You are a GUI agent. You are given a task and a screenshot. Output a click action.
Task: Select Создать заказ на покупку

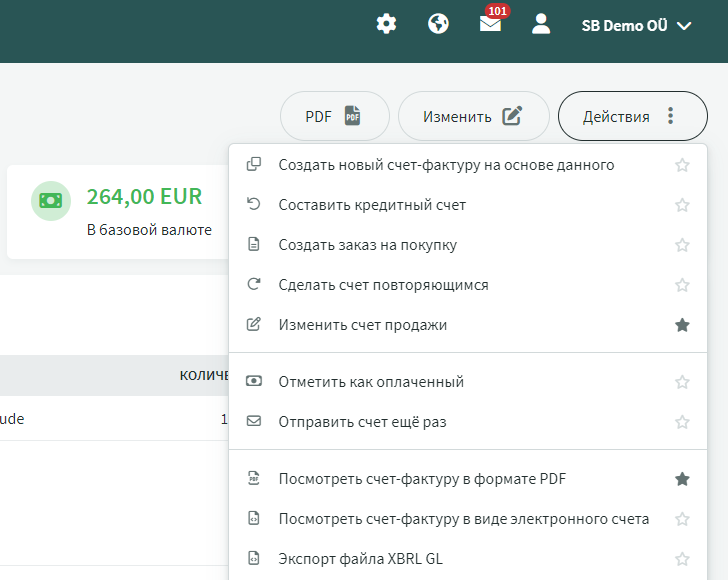click(x=468, y=245)
